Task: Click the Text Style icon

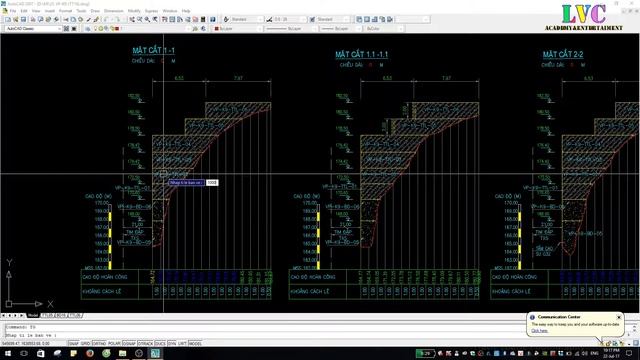Action: click(x=226, y=19)
